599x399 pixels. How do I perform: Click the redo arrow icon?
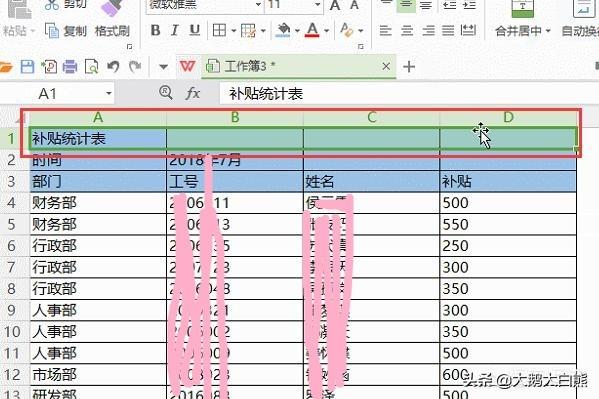pyautogui.click(x=134, y=67)
